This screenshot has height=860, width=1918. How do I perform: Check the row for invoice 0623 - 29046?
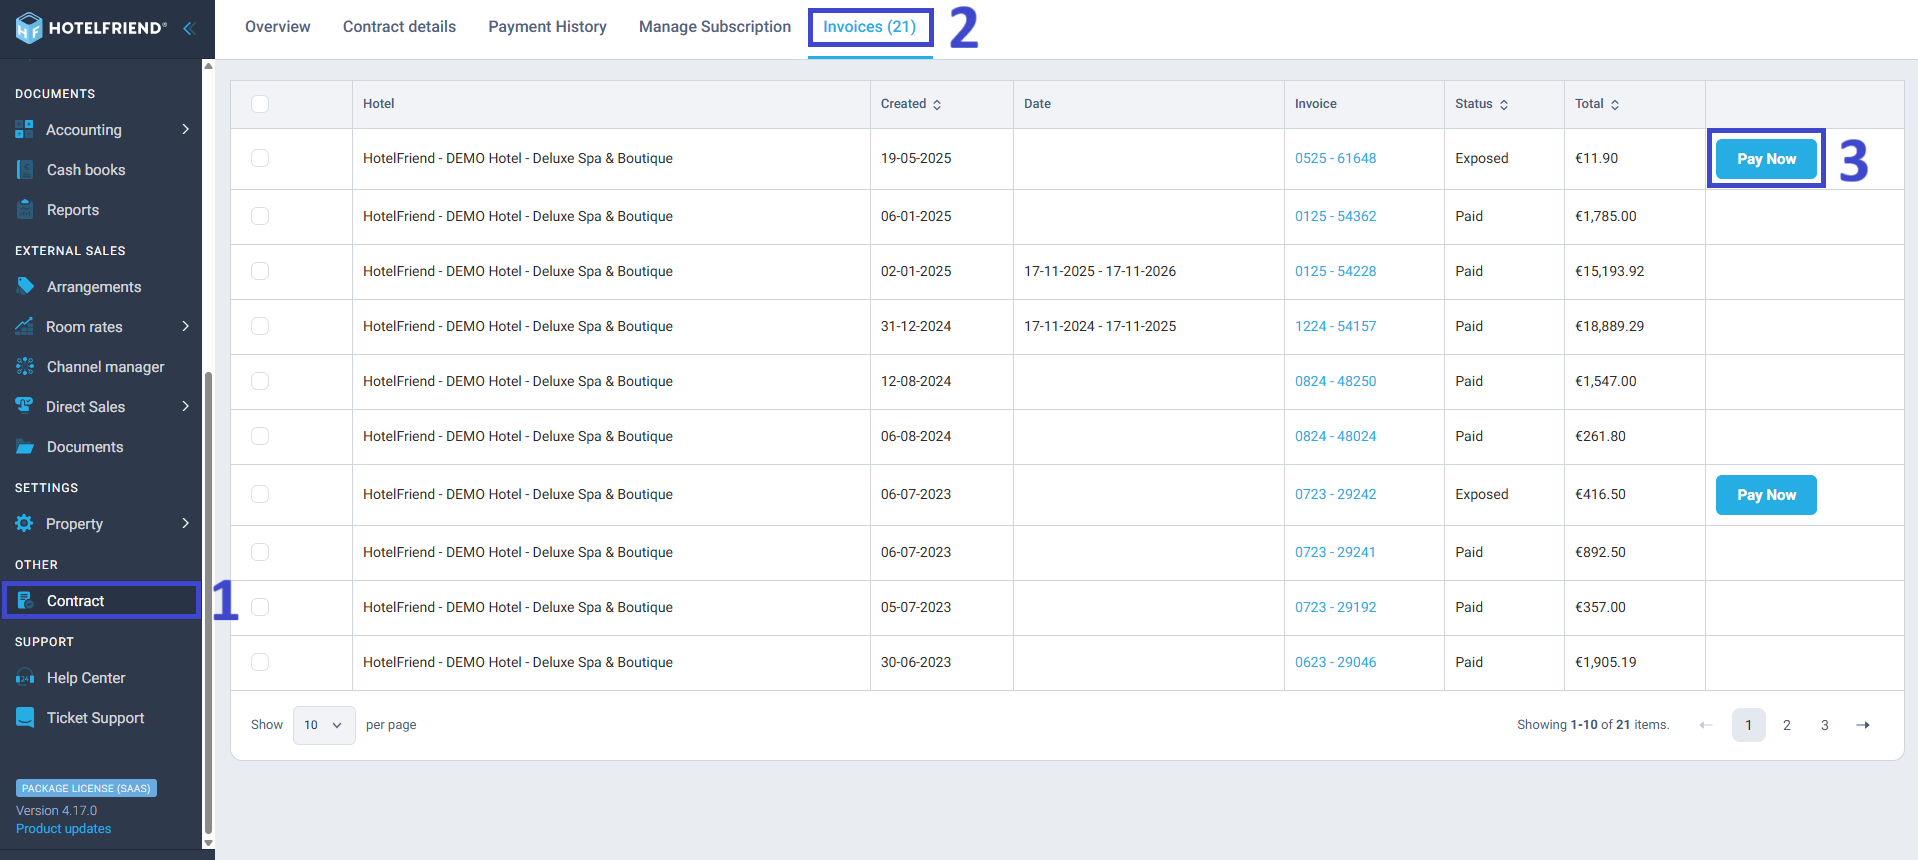(260, 662)
